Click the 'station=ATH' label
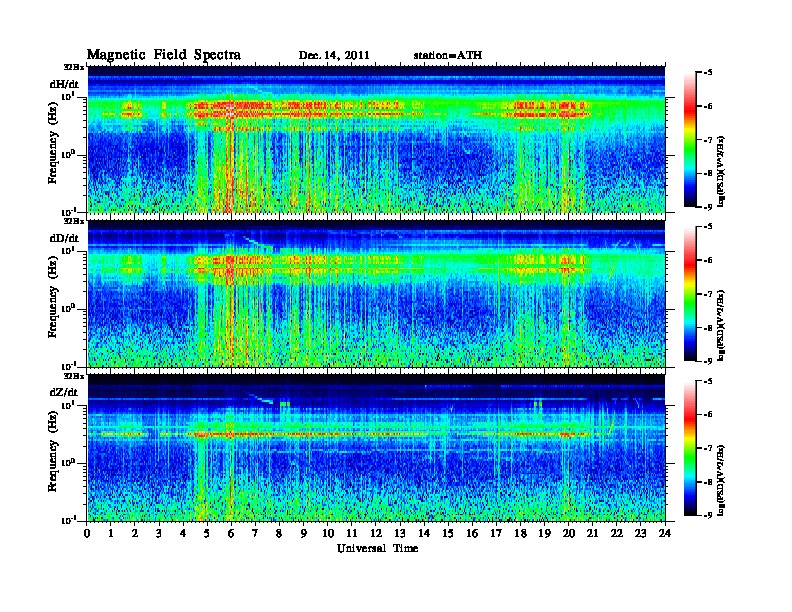 pos(448,56)
